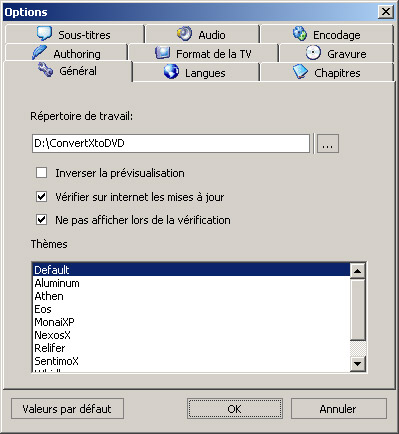Viewport: 399px width, 434px height.
Task: Click the blue book Chapitres icon
Action: pyautogui.click(x=300, y=72)
